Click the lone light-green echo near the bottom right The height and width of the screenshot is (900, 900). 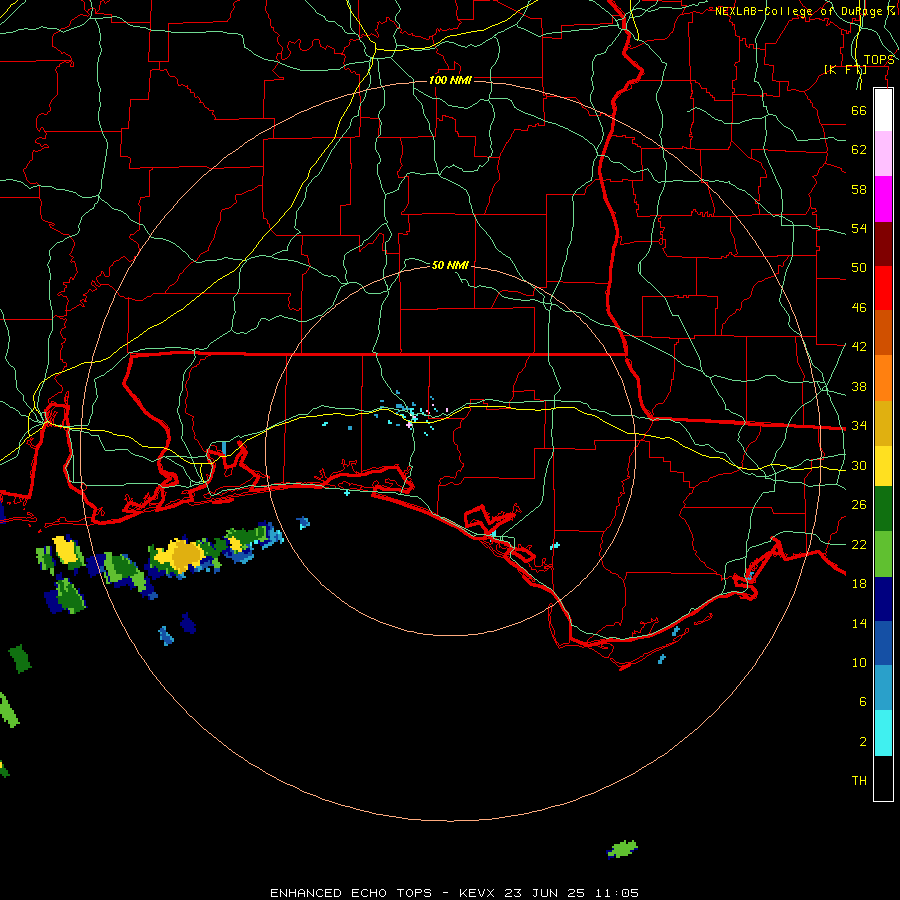[622, 849]
